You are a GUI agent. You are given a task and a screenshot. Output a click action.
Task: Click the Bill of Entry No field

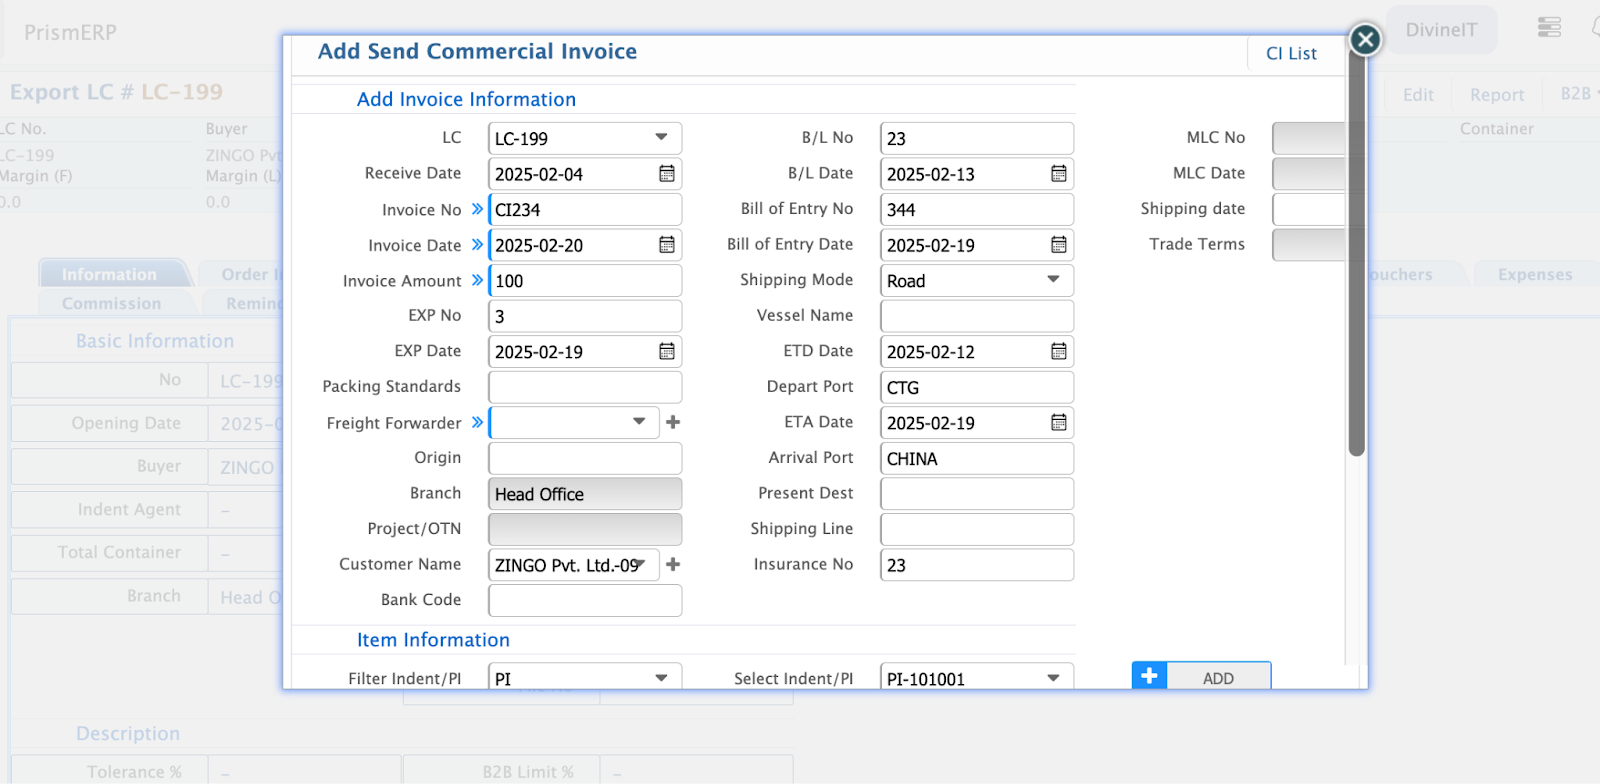point(977,210)
